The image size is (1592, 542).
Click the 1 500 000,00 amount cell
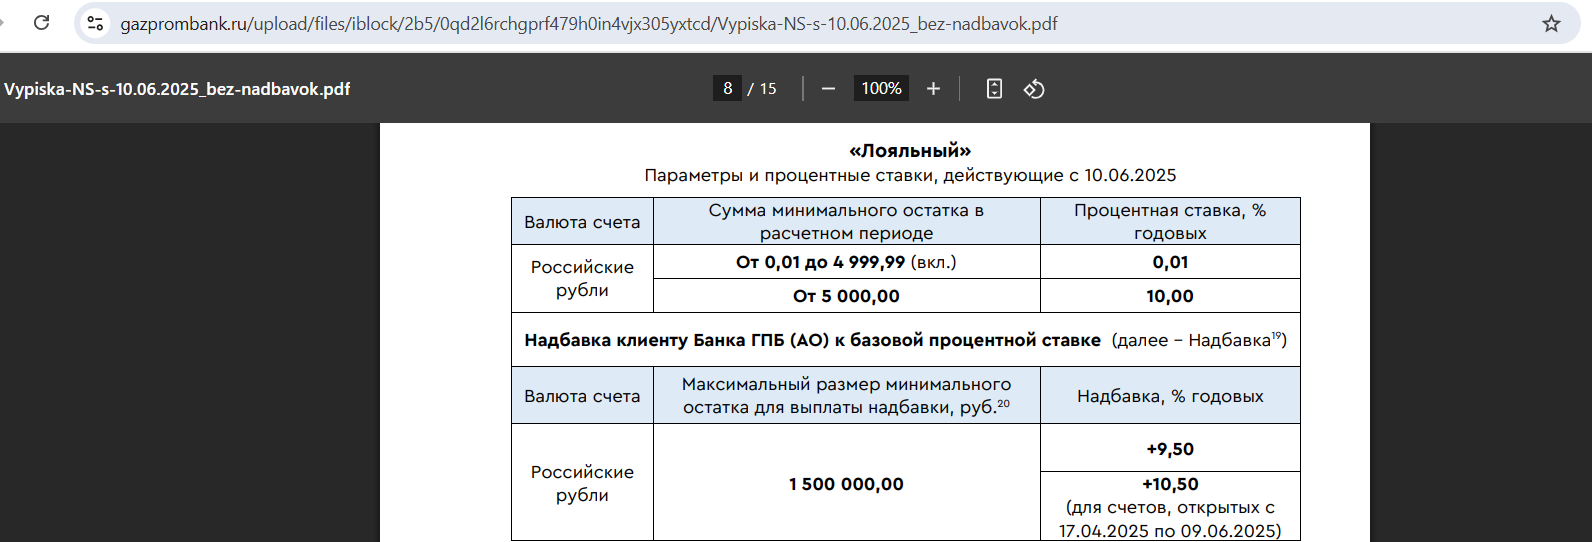[x=846, y=484]
